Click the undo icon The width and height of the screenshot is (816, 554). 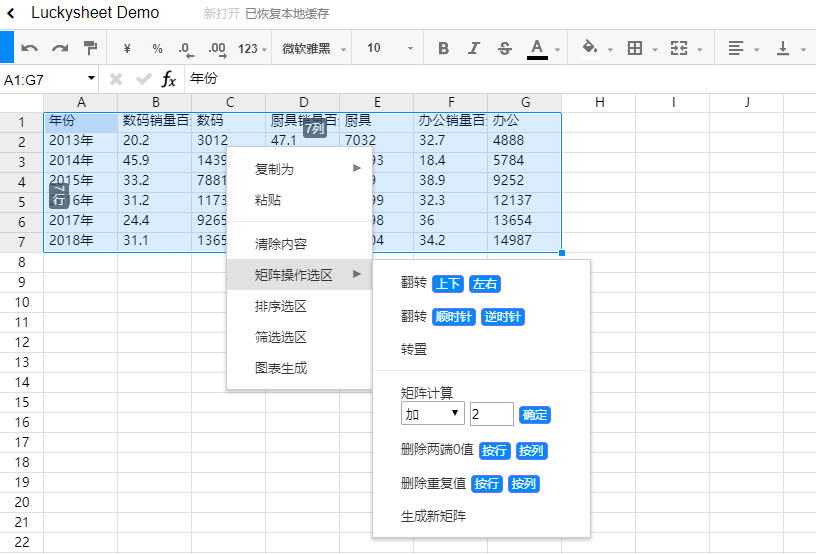pyautogui.click(x=29, y=48)
